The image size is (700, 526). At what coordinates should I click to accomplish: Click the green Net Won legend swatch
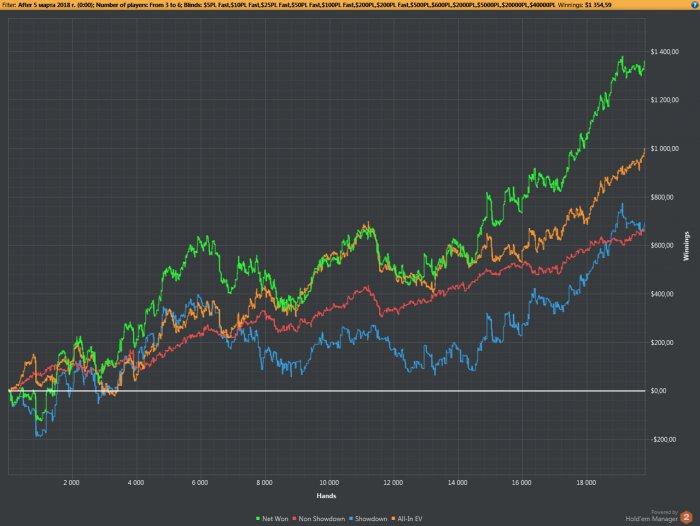click(x=258, y=518)
